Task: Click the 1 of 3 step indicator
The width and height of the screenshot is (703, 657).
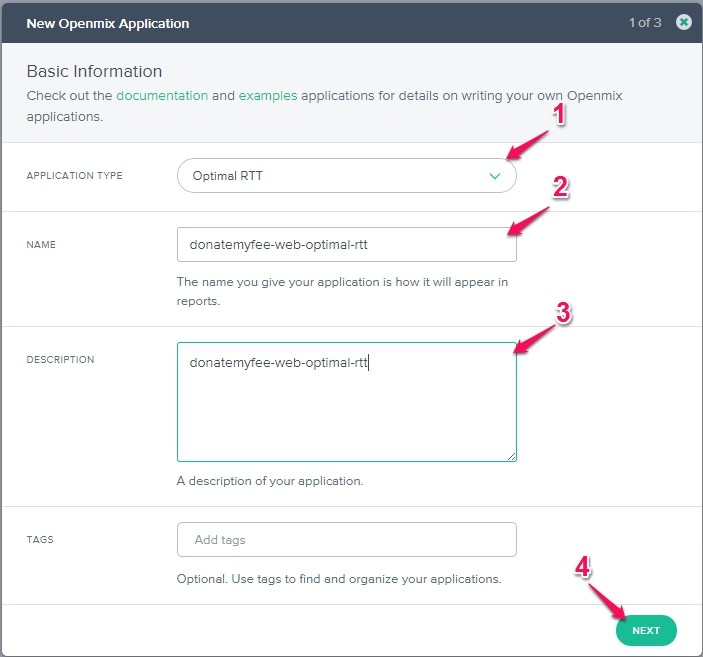Action: coord(645,22)
